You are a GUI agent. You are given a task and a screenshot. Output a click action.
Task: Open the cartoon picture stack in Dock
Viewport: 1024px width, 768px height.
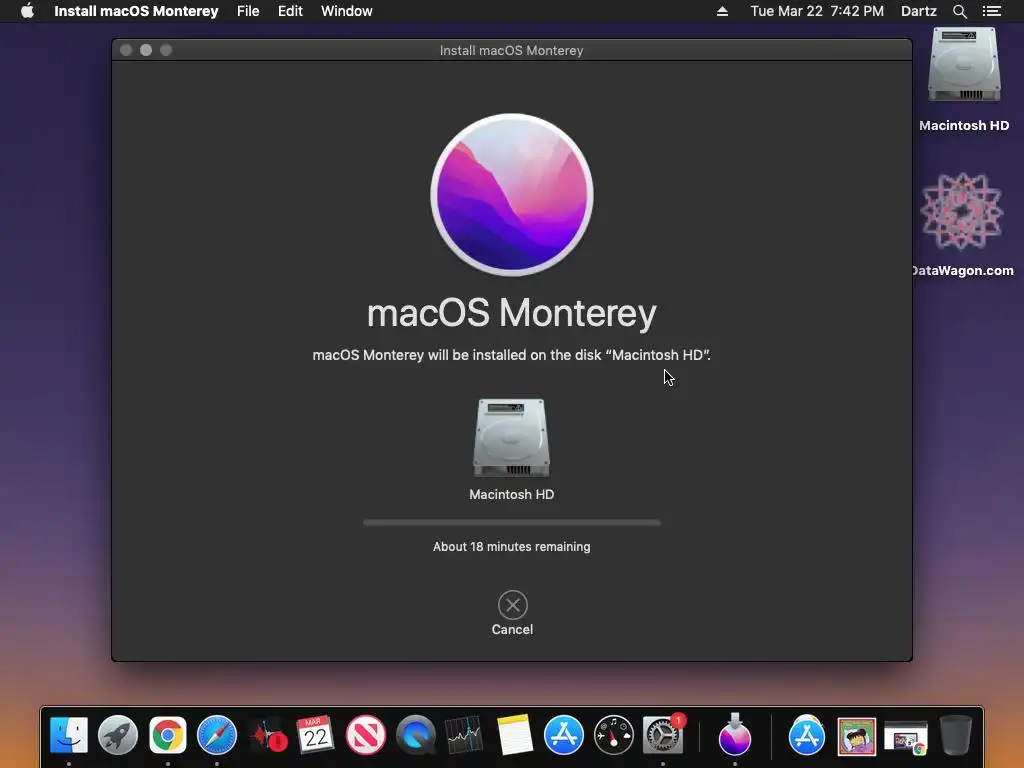(857, 736)
